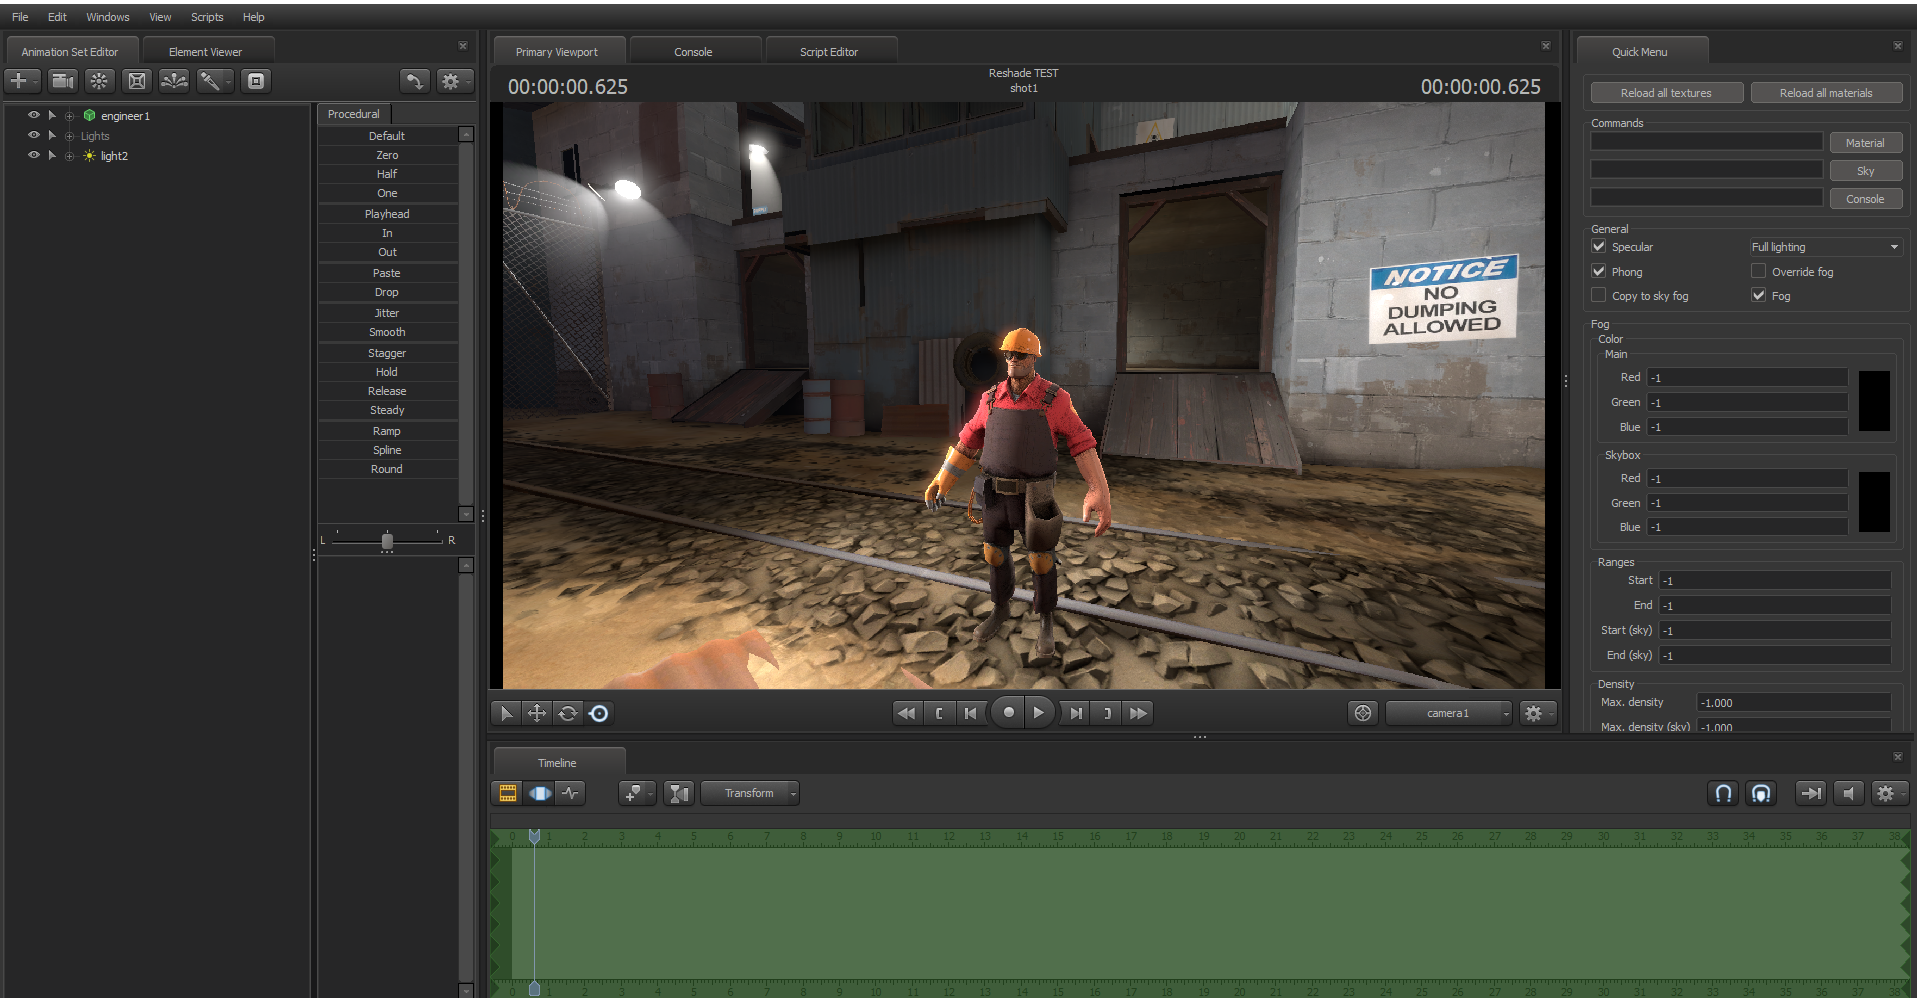This screenshot has width=1917, height=998.
Task: Switch to the Motion Editor mode
Action: [x=540, y=793]
